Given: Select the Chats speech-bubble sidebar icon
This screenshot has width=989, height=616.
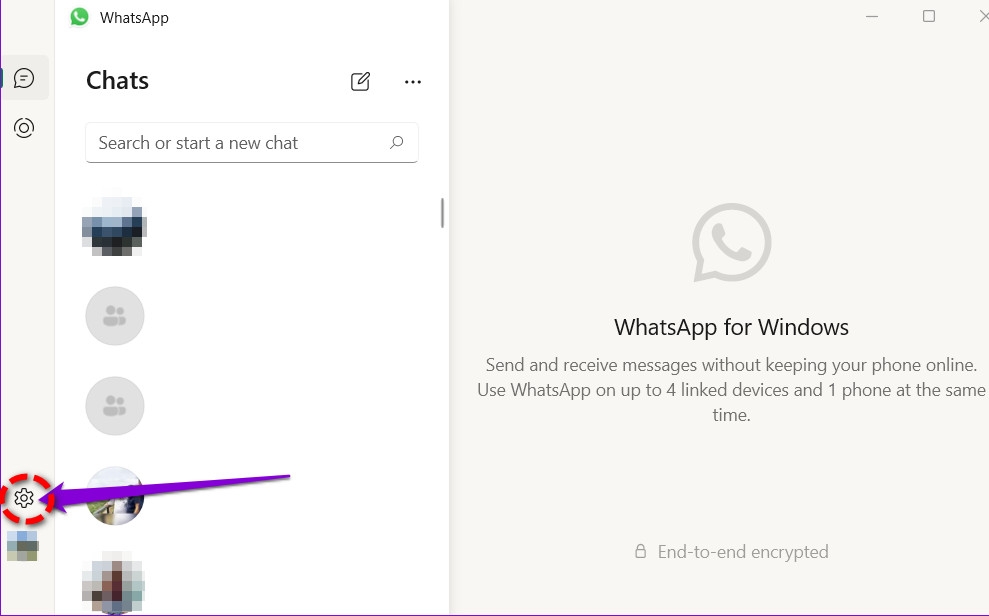Looking at the screenshot, I should tap(24, 77).
